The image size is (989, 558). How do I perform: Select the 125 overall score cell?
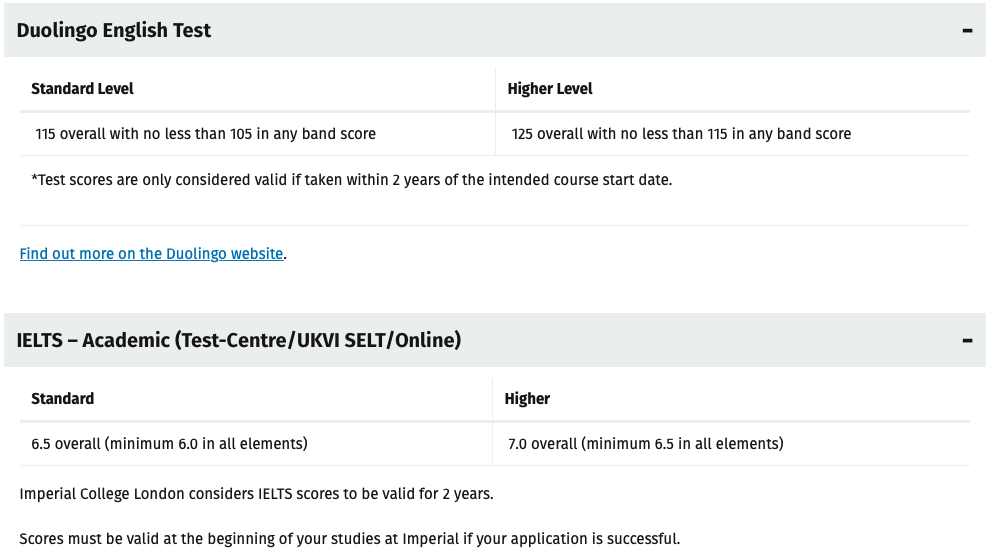[681, 134]
